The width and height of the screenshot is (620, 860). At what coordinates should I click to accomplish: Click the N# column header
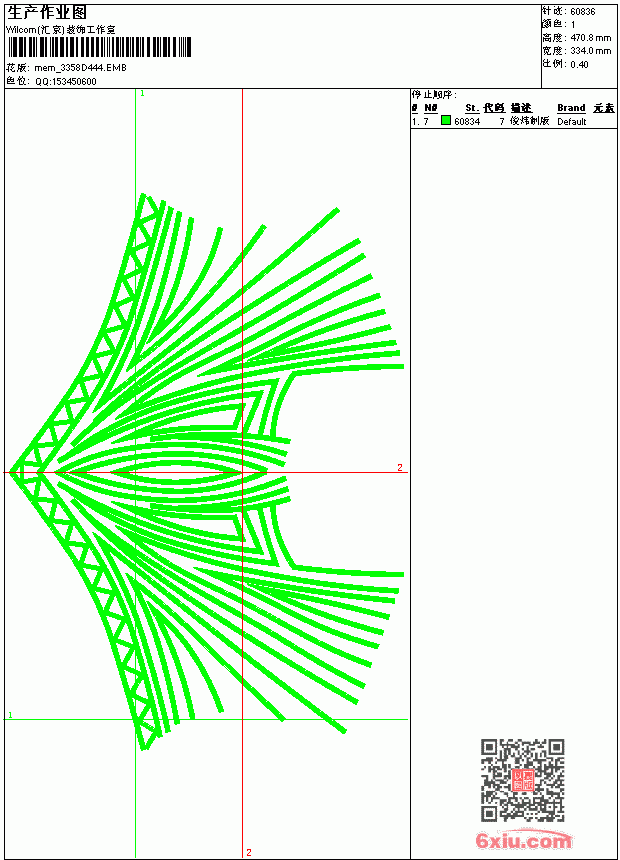(431, 108)
